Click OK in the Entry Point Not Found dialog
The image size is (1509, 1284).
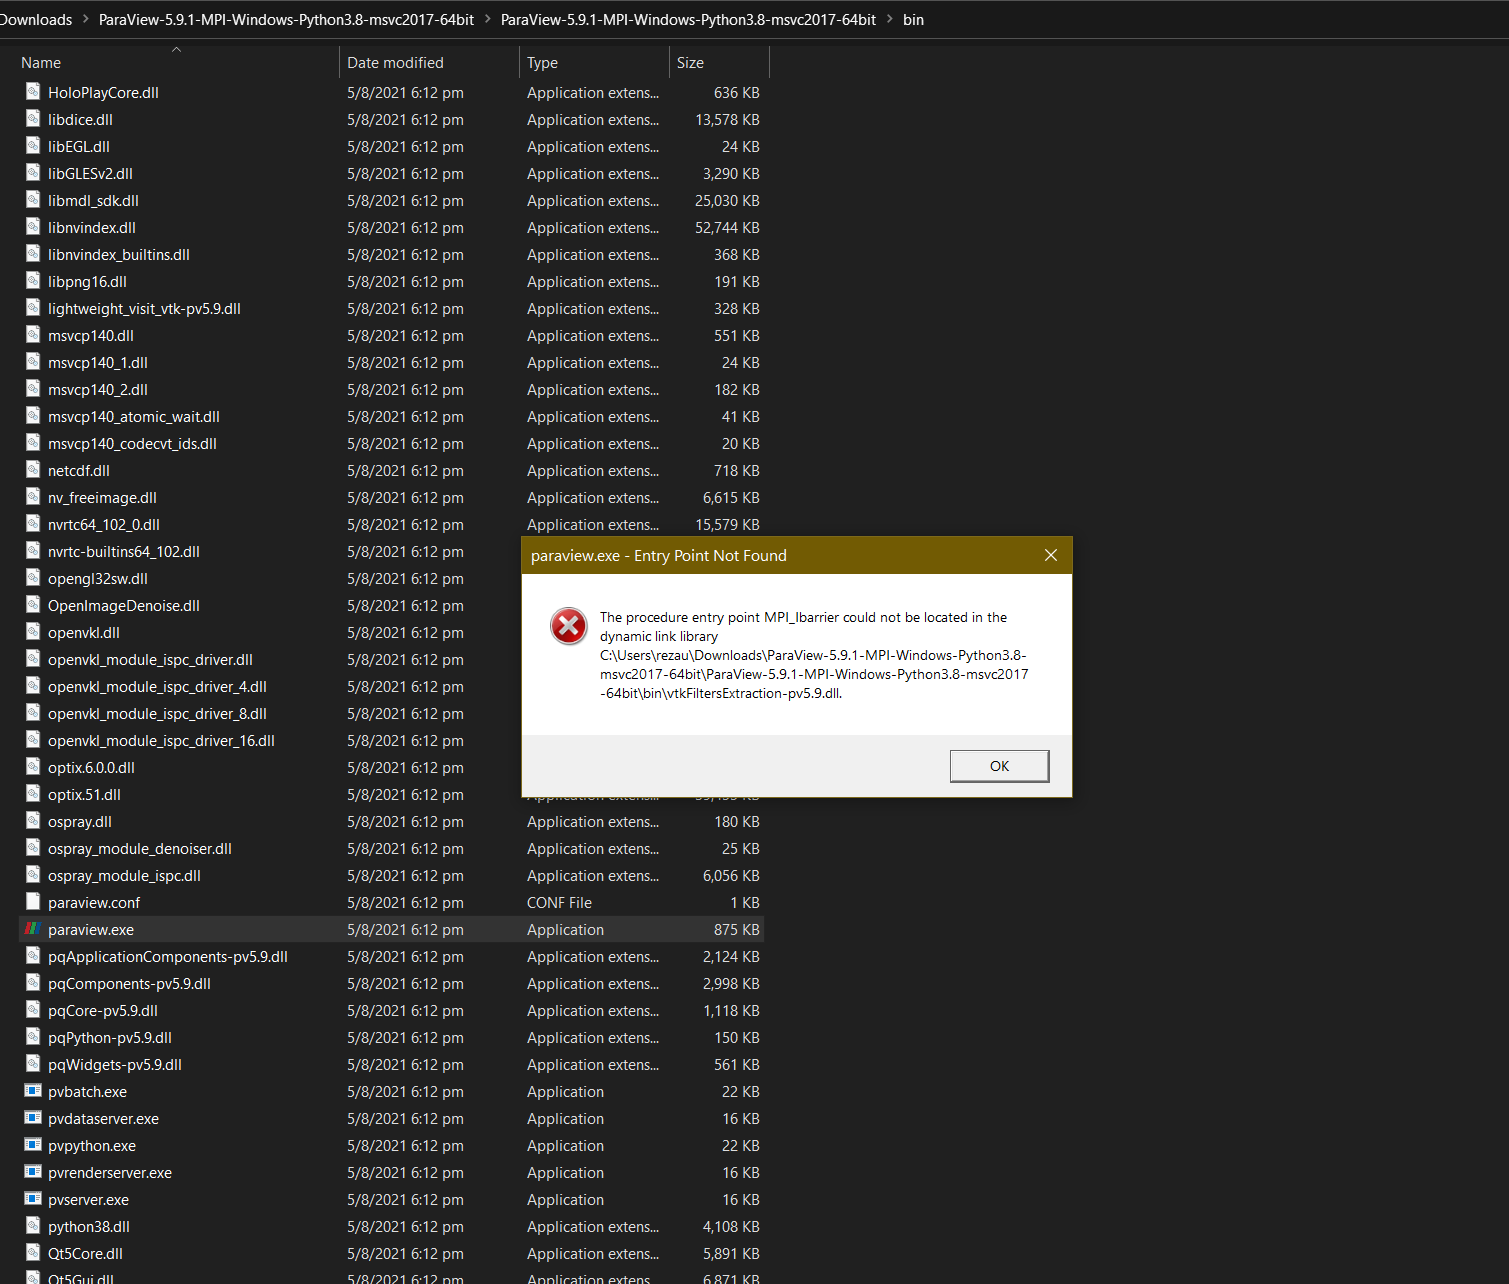pos(999,766)
